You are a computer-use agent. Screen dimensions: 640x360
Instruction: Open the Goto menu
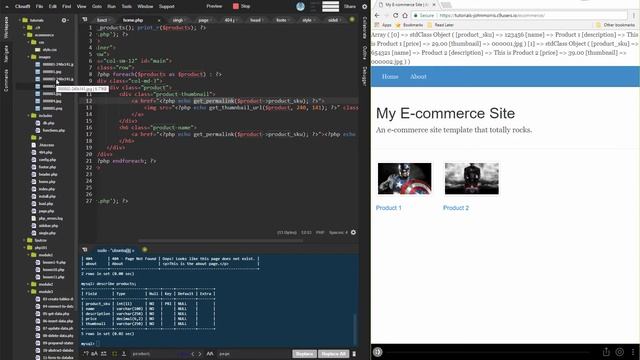[x=97, y=6]
